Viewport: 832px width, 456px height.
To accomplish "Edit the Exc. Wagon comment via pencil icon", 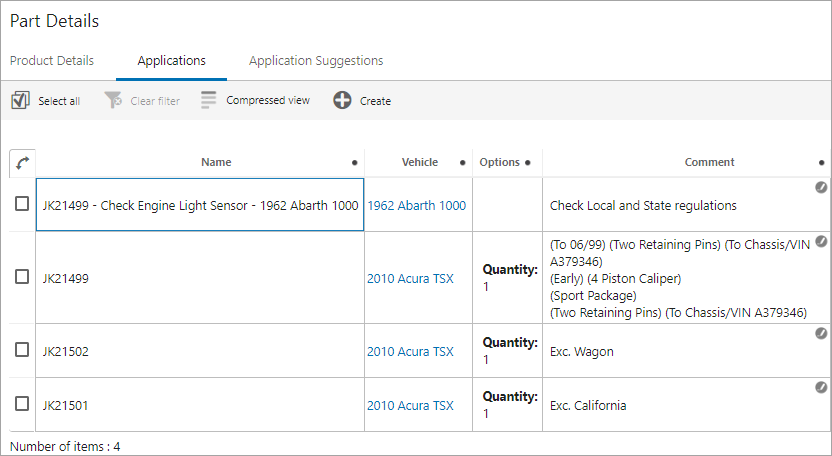I will pos(821,333).
